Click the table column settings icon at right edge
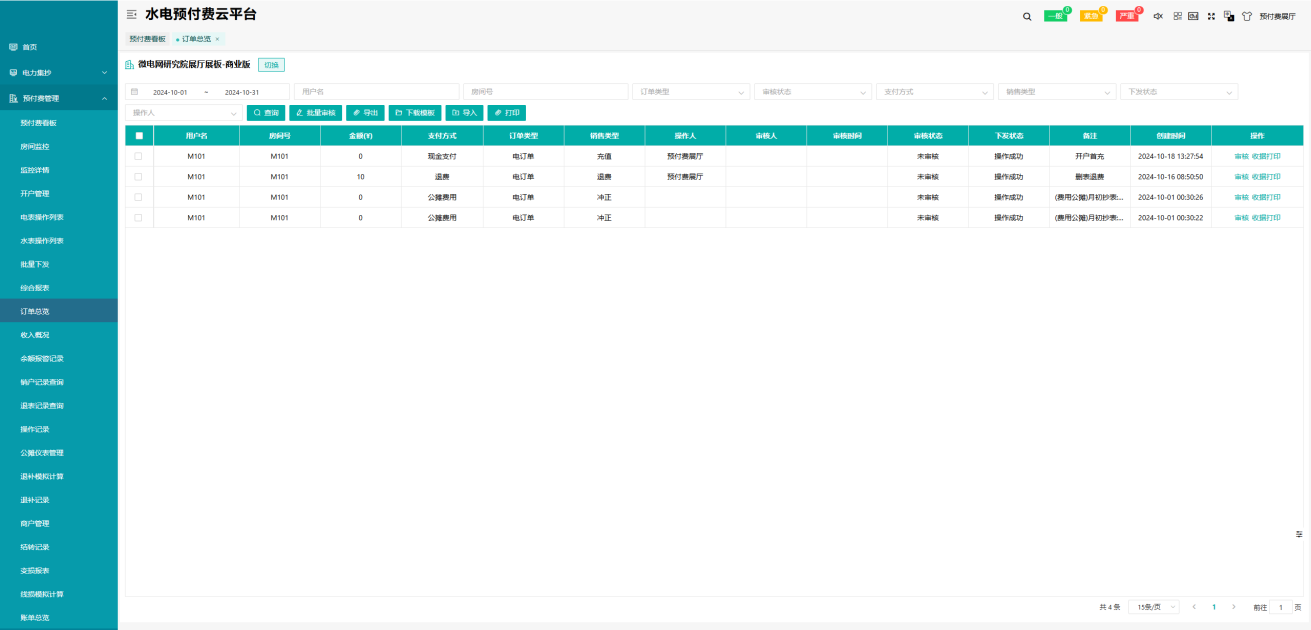1311x630 pixels. tap(1299, 534)
